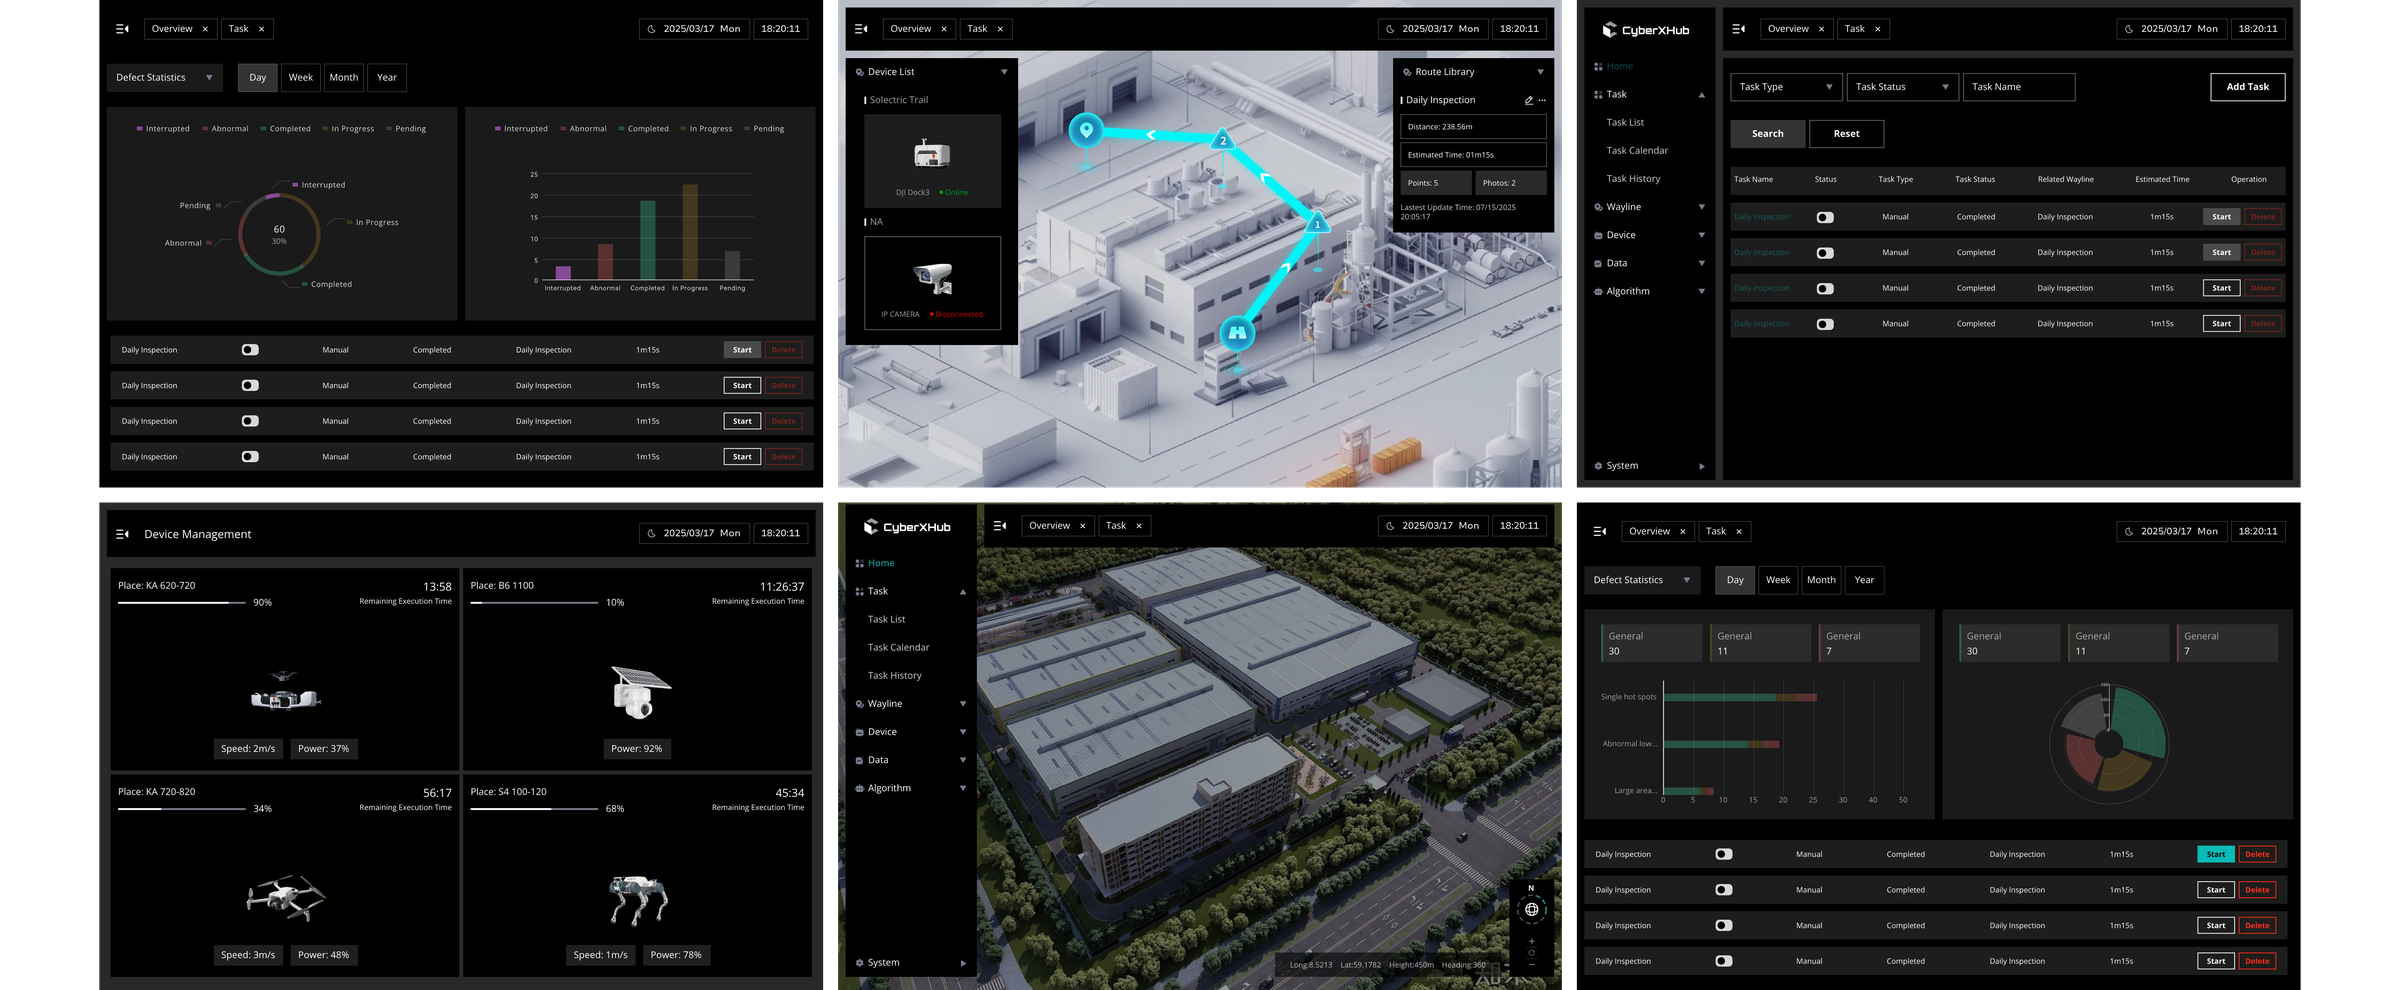Click the sidebar collapse icon in Device Management header
The width and height of the screenshot is (2400, 990).
tap(123, 534)
